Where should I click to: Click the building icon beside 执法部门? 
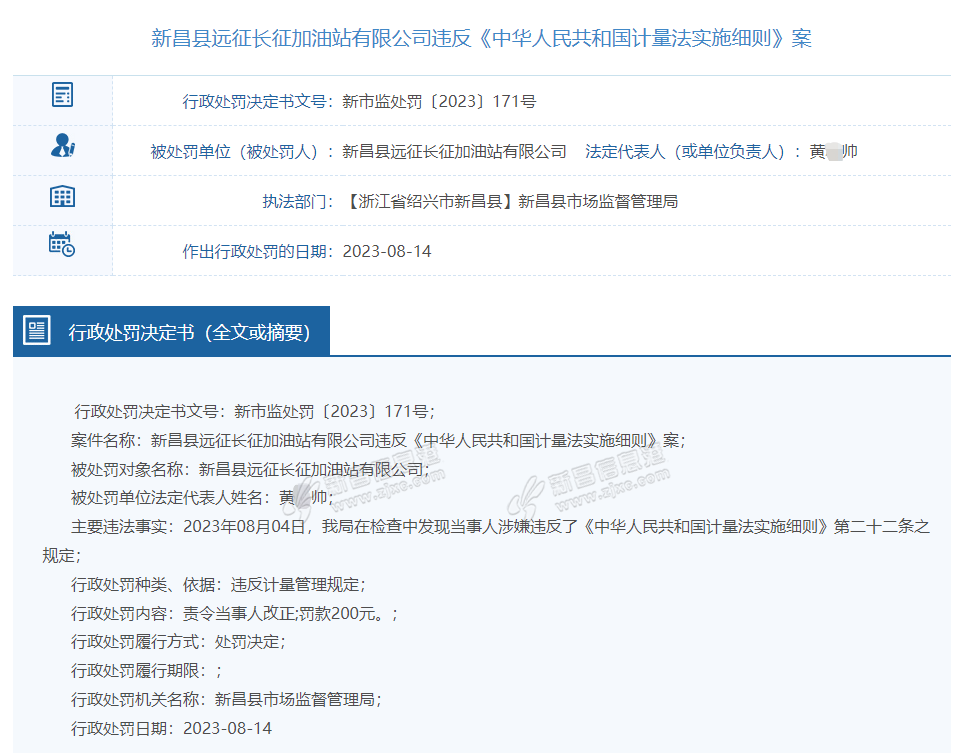point(62,196)
